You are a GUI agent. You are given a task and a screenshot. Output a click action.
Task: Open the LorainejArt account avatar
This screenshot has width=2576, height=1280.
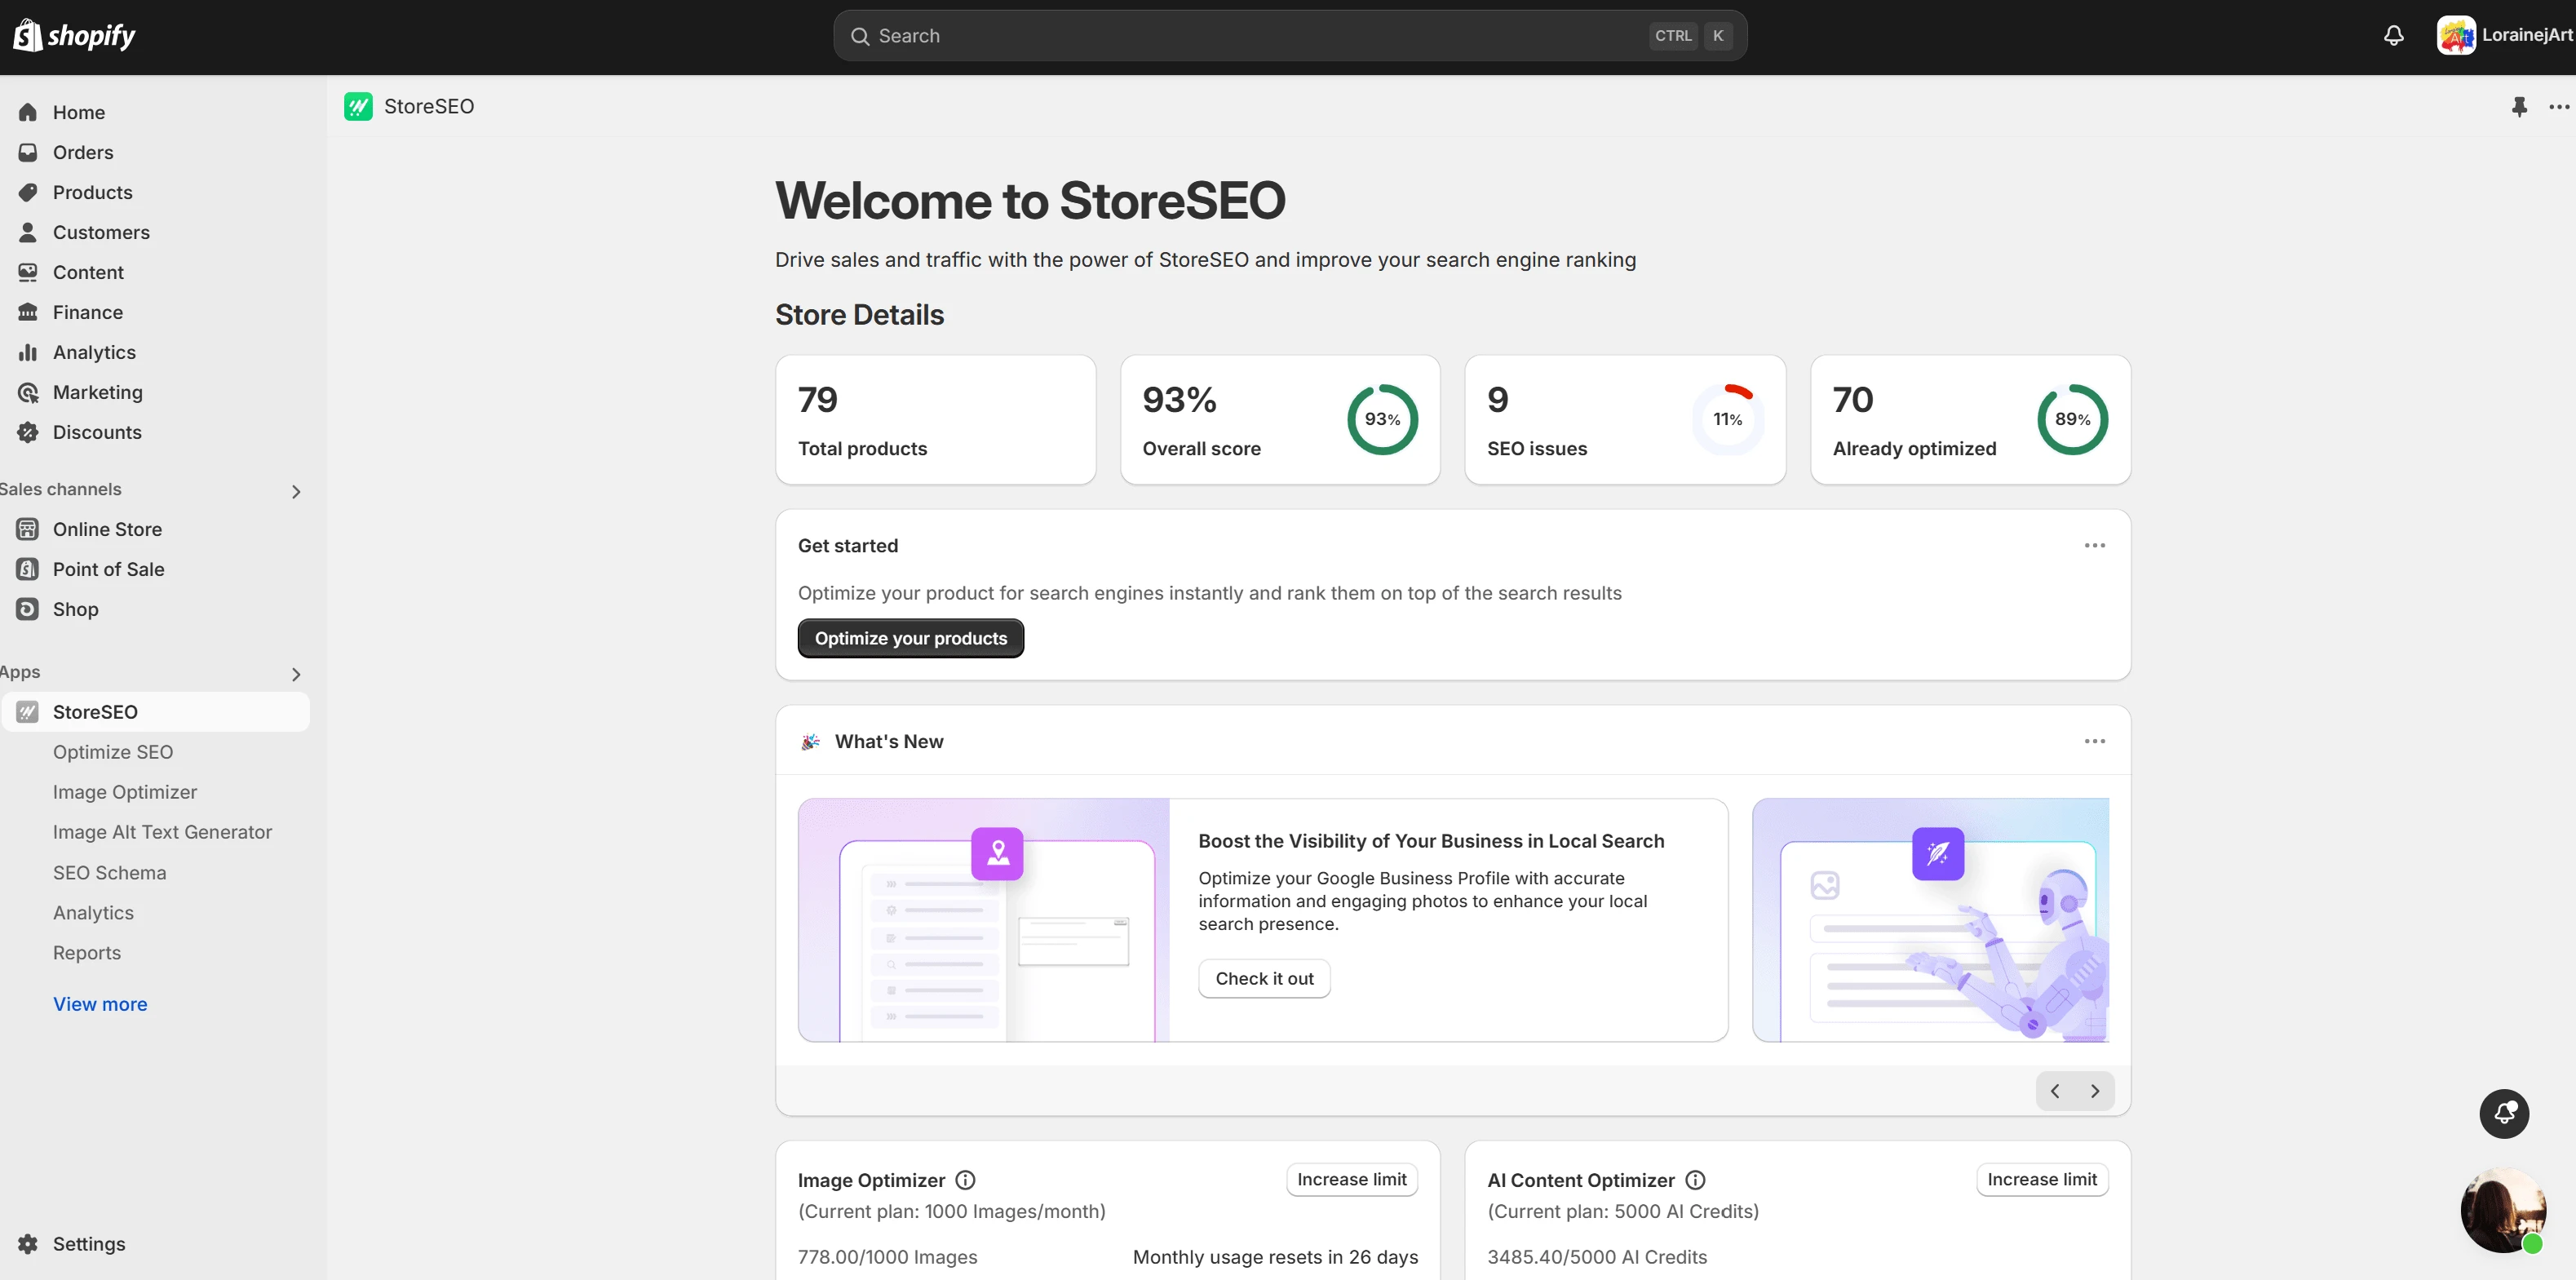2455,36
